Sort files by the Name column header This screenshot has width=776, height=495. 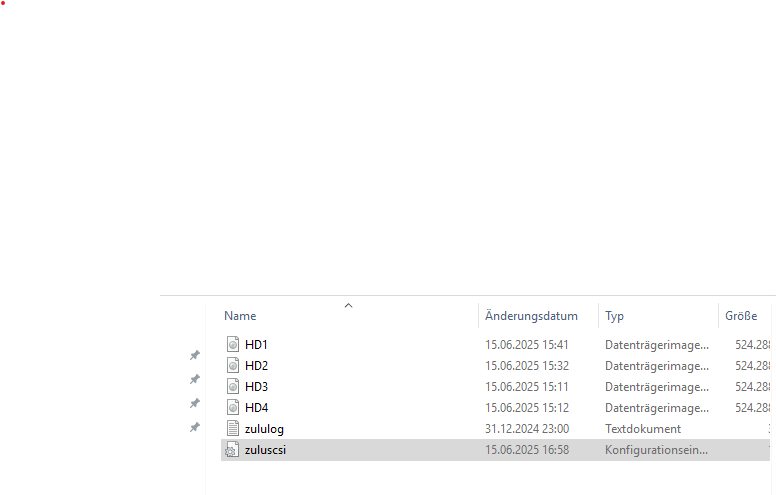click(240, 316)
